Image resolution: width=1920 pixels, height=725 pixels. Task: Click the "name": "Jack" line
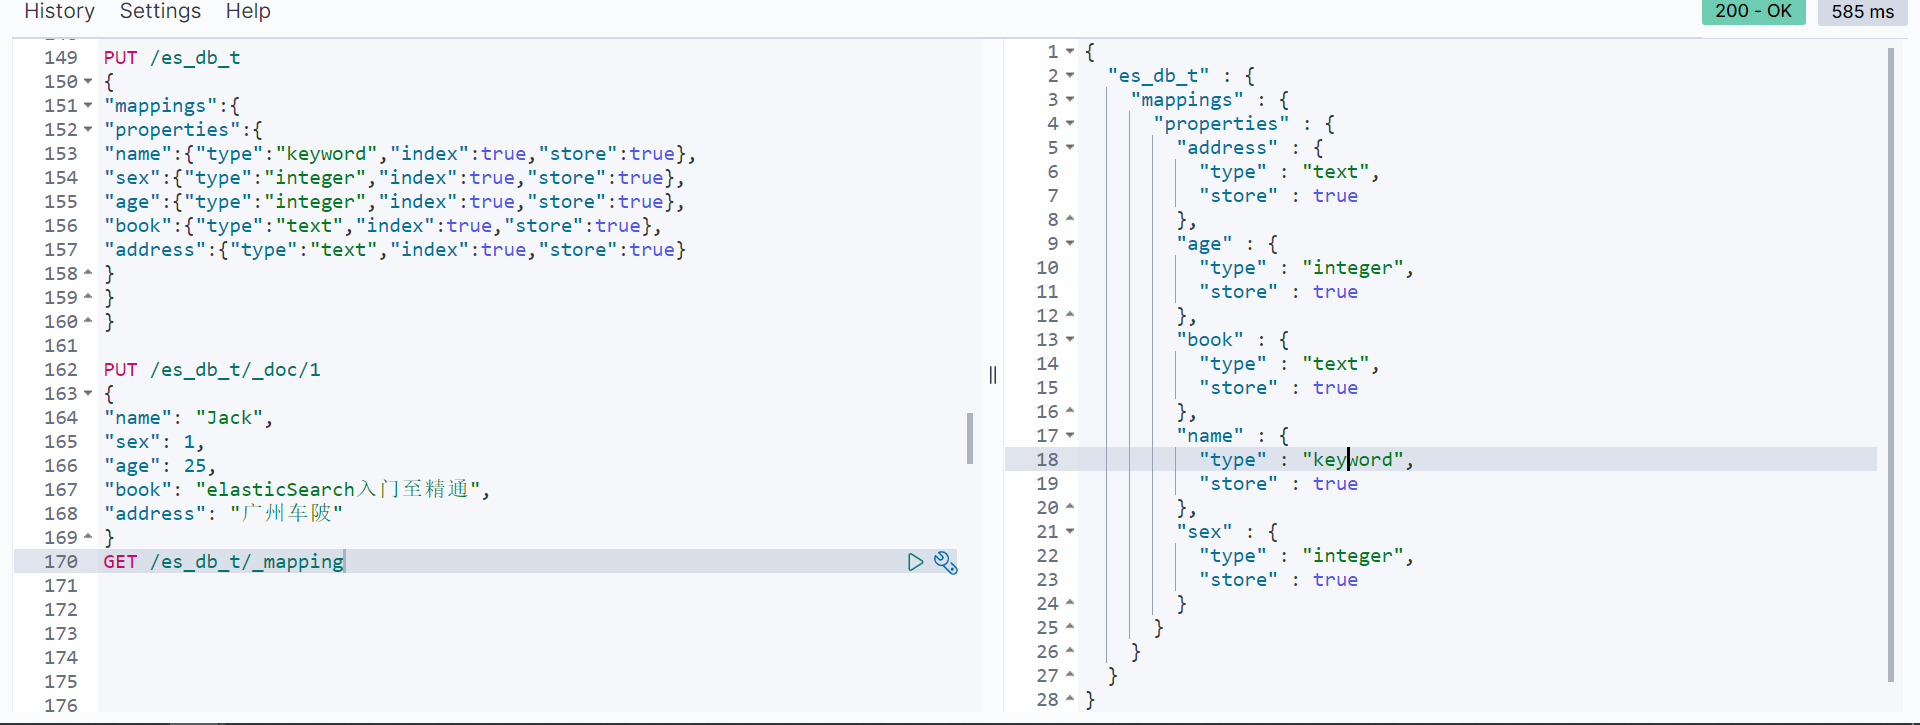tap(188, 418)
